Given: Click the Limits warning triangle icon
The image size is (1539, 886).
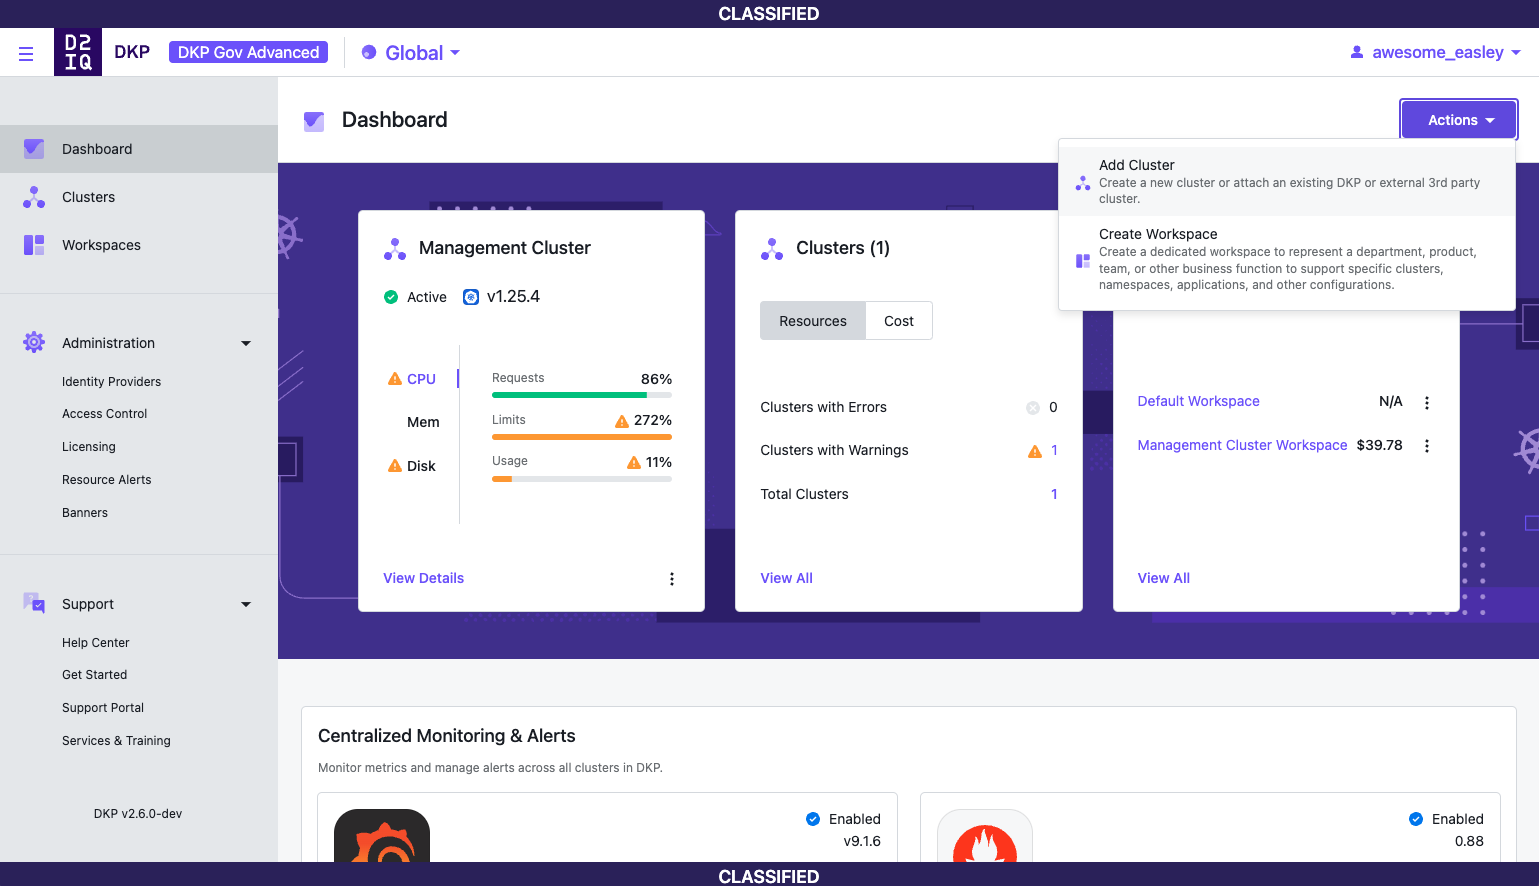Looking at the screenshot, I should [622, 421].
